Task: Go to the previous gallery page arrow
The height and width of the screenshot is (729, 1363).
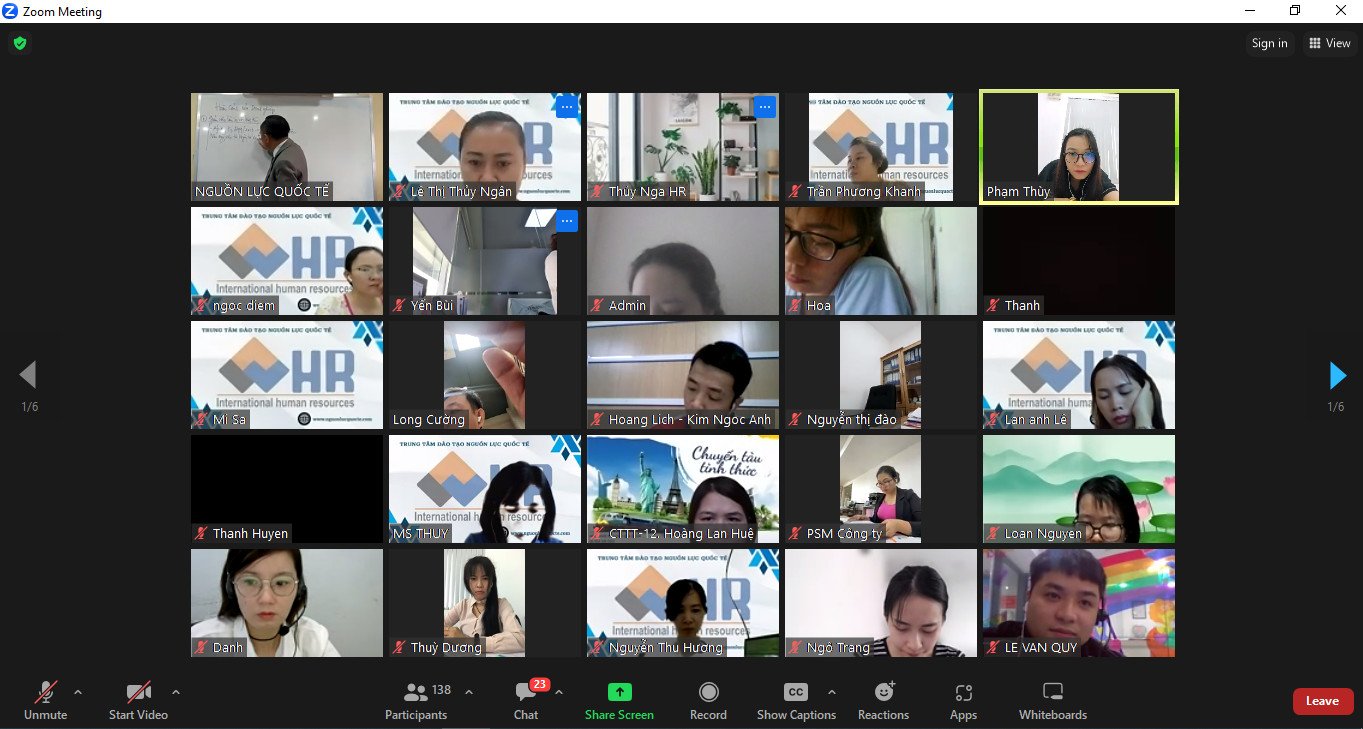Action: [28, 375]
